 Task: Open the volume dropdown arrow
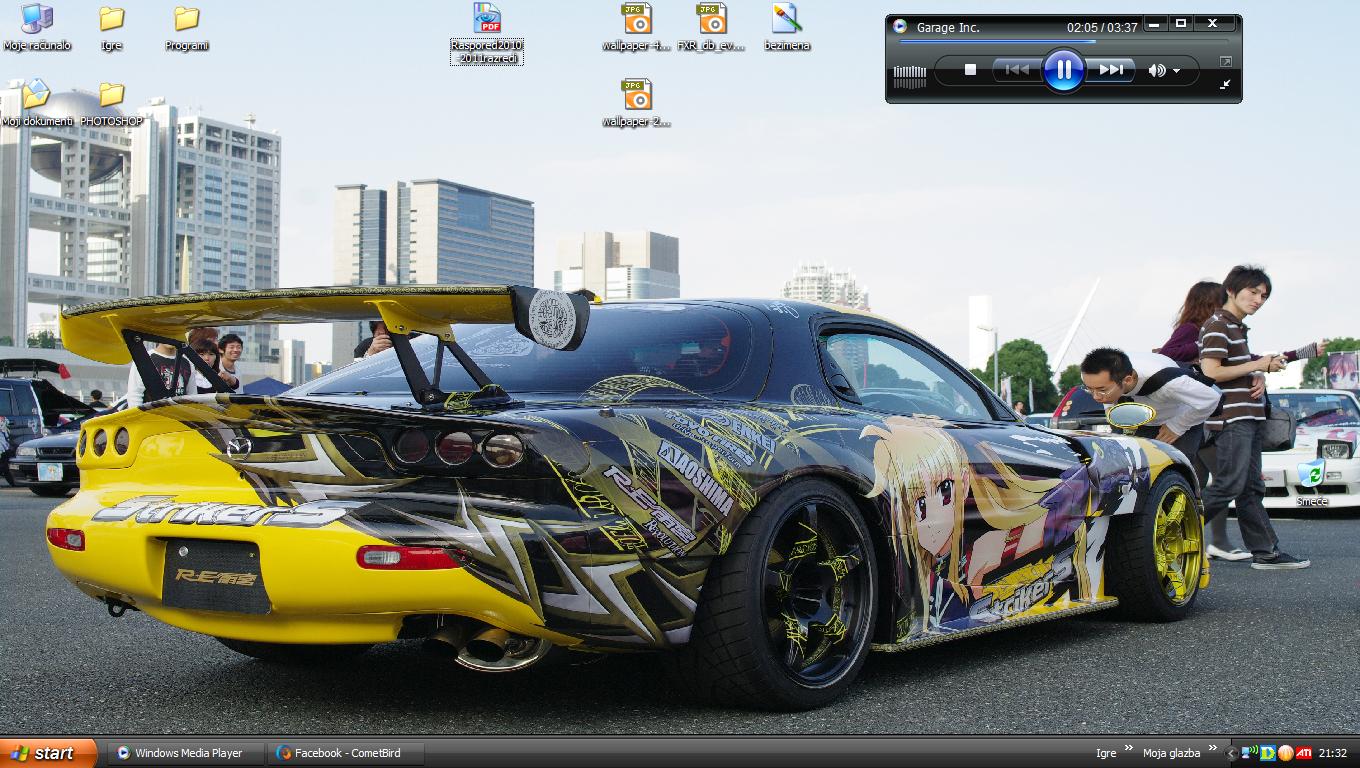point(1177,71)
